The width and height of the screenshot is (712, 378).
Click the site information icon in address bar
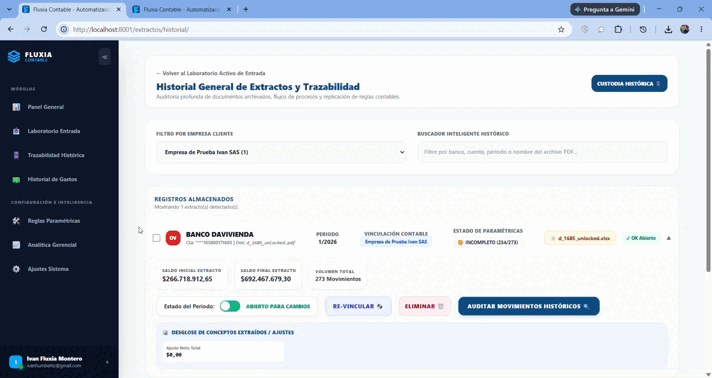[64, 29]
